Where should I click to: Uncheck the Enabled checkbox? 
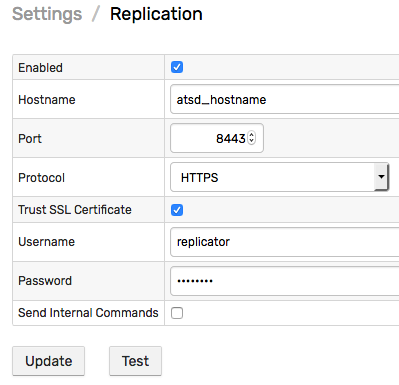point(177,67)
